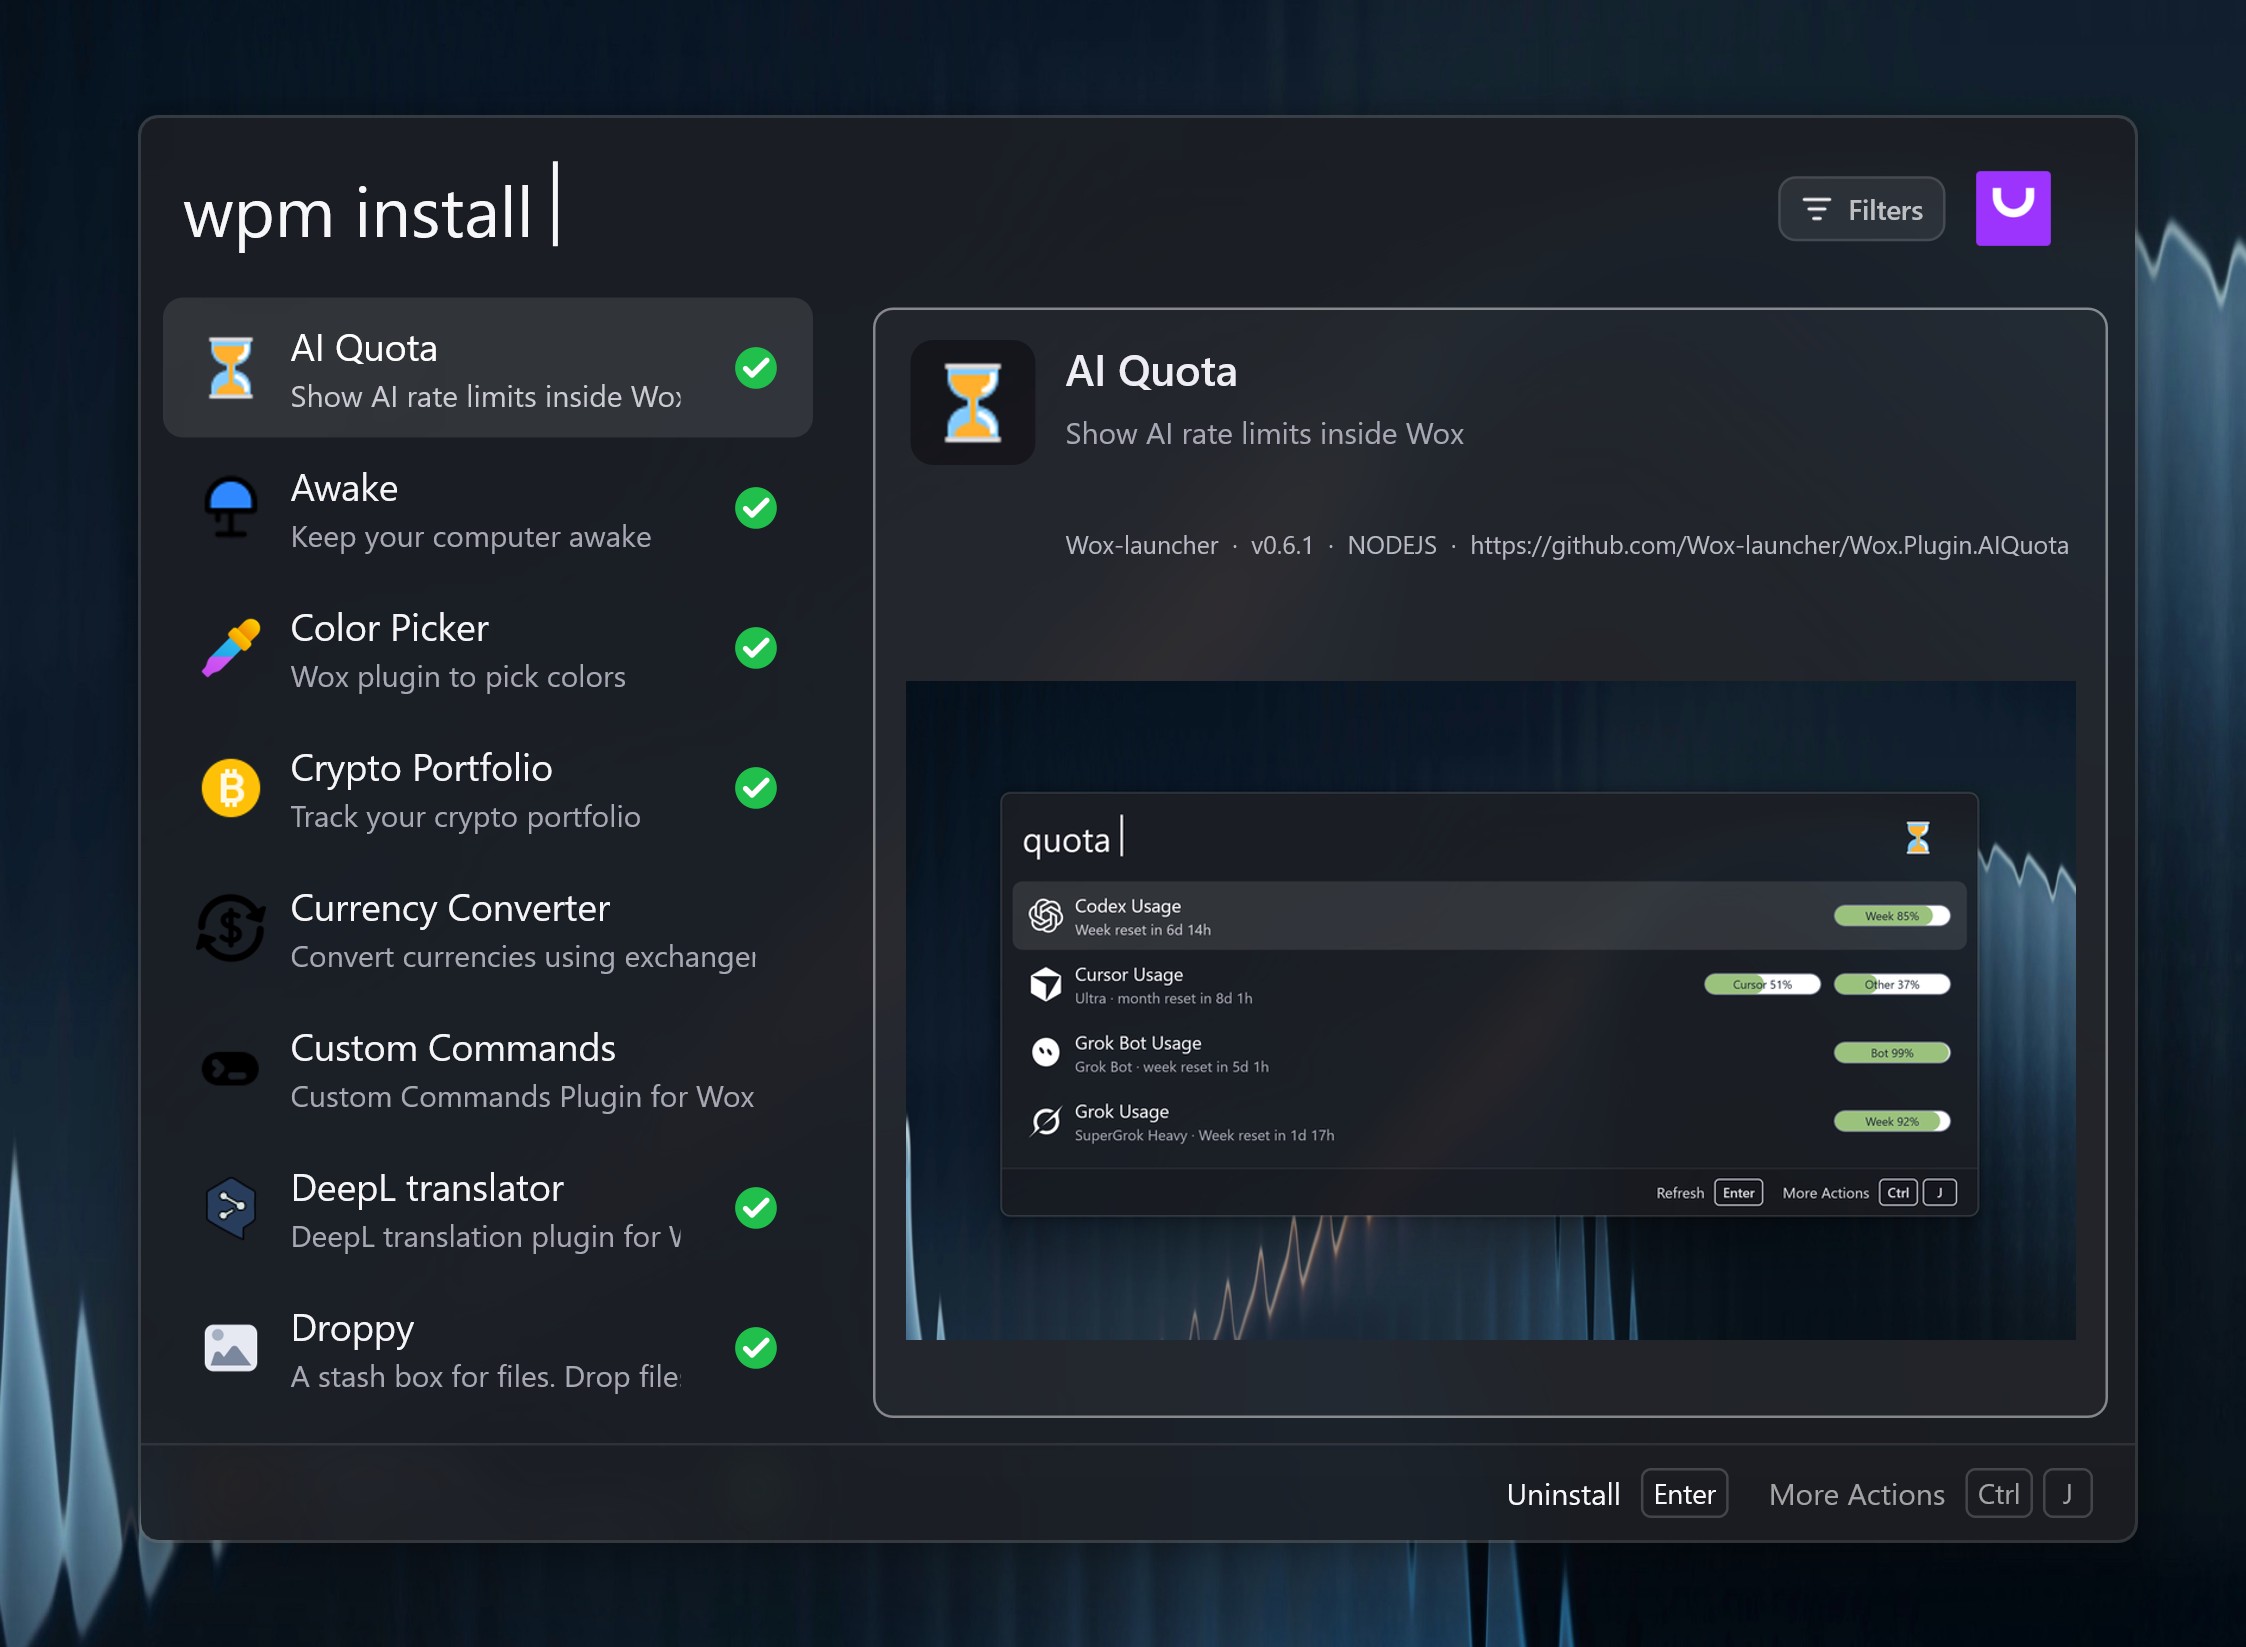Click the Cursor 51% progress bar

pos(1762,984)
